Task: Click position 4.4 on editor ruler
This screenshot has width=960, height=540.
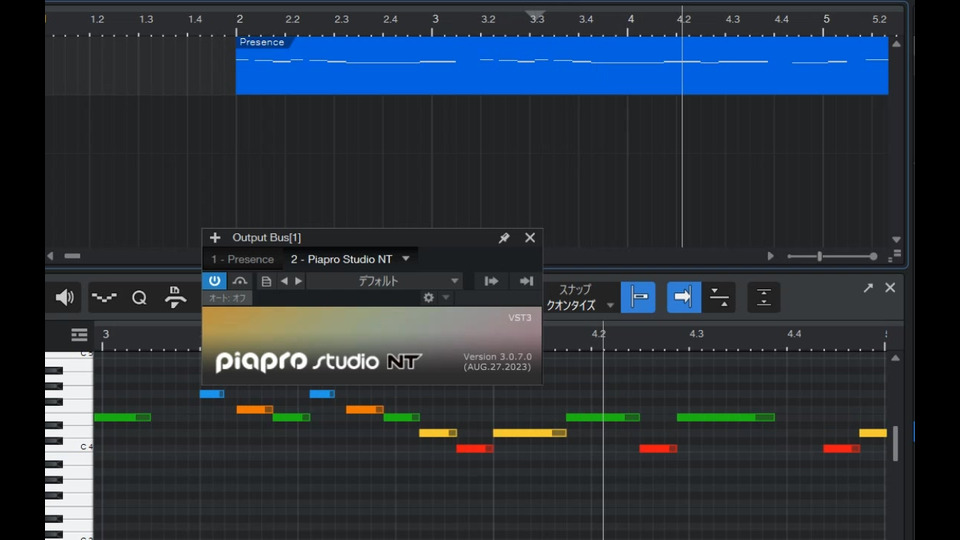Action: 794,334
